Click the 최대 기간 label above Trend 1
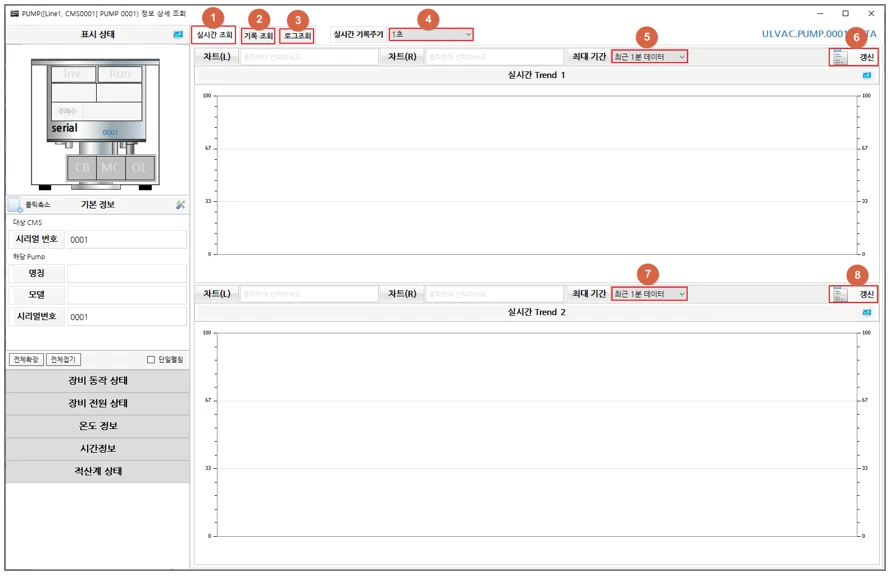The height and width of the screenshot is (576, 892). coord(589,57)
